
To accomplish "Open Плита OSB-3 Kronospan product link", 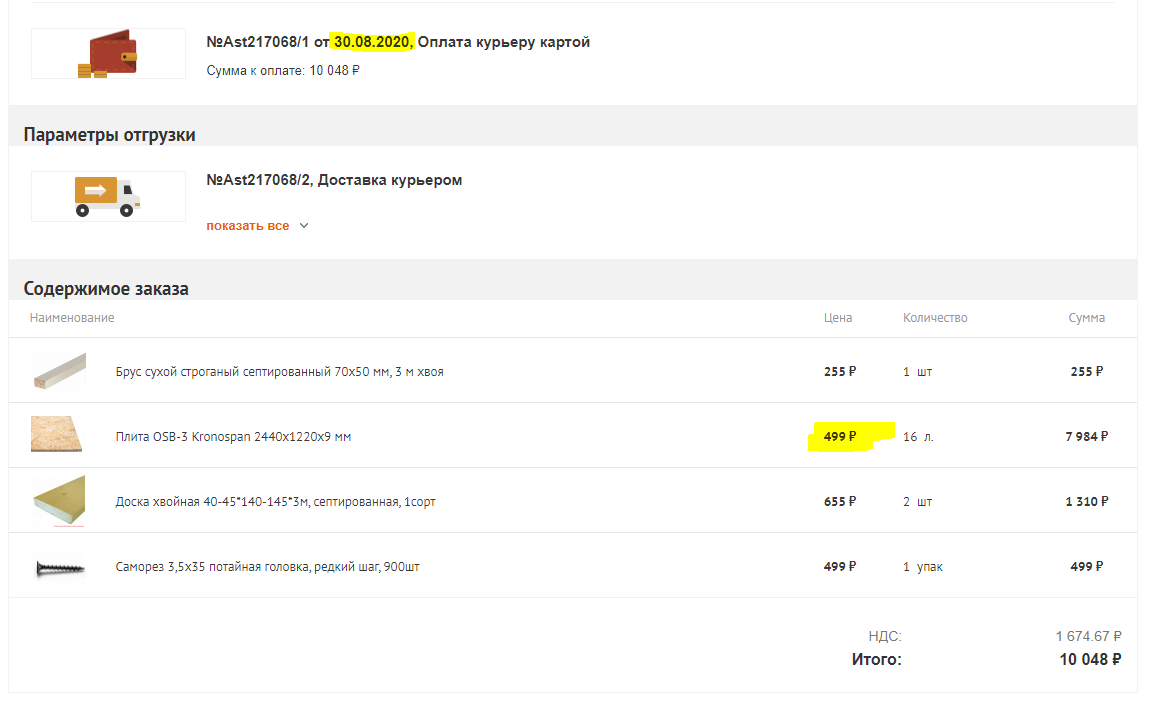I will (233, 437).
